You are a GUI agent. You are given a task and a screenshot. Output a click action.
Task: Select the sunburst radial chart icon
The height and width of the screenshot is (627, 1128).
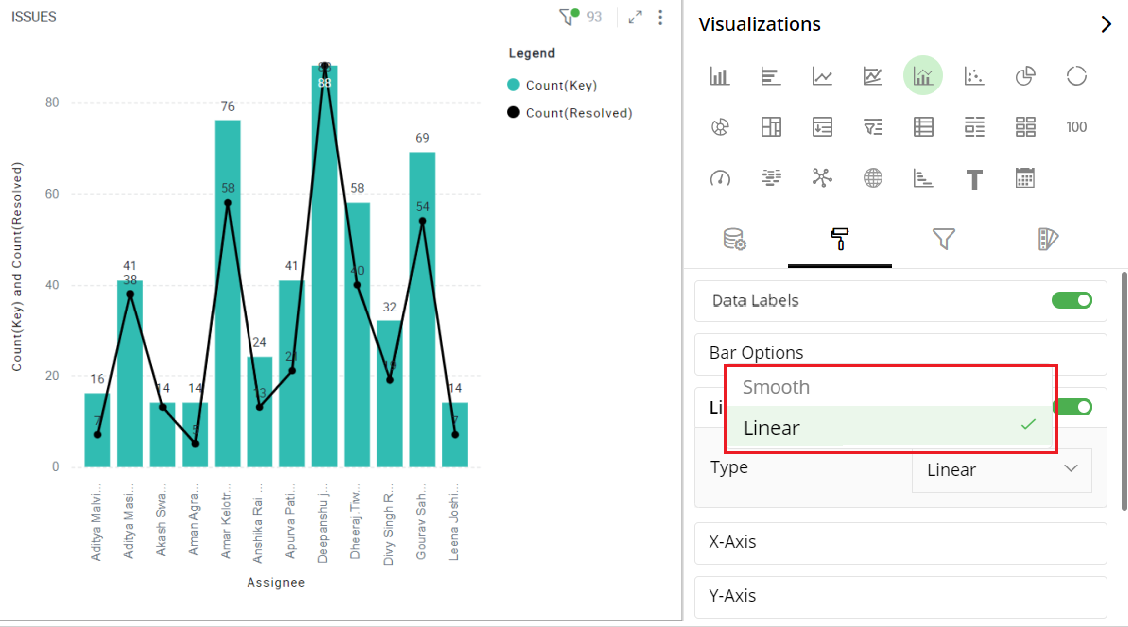tap(719, 127)
